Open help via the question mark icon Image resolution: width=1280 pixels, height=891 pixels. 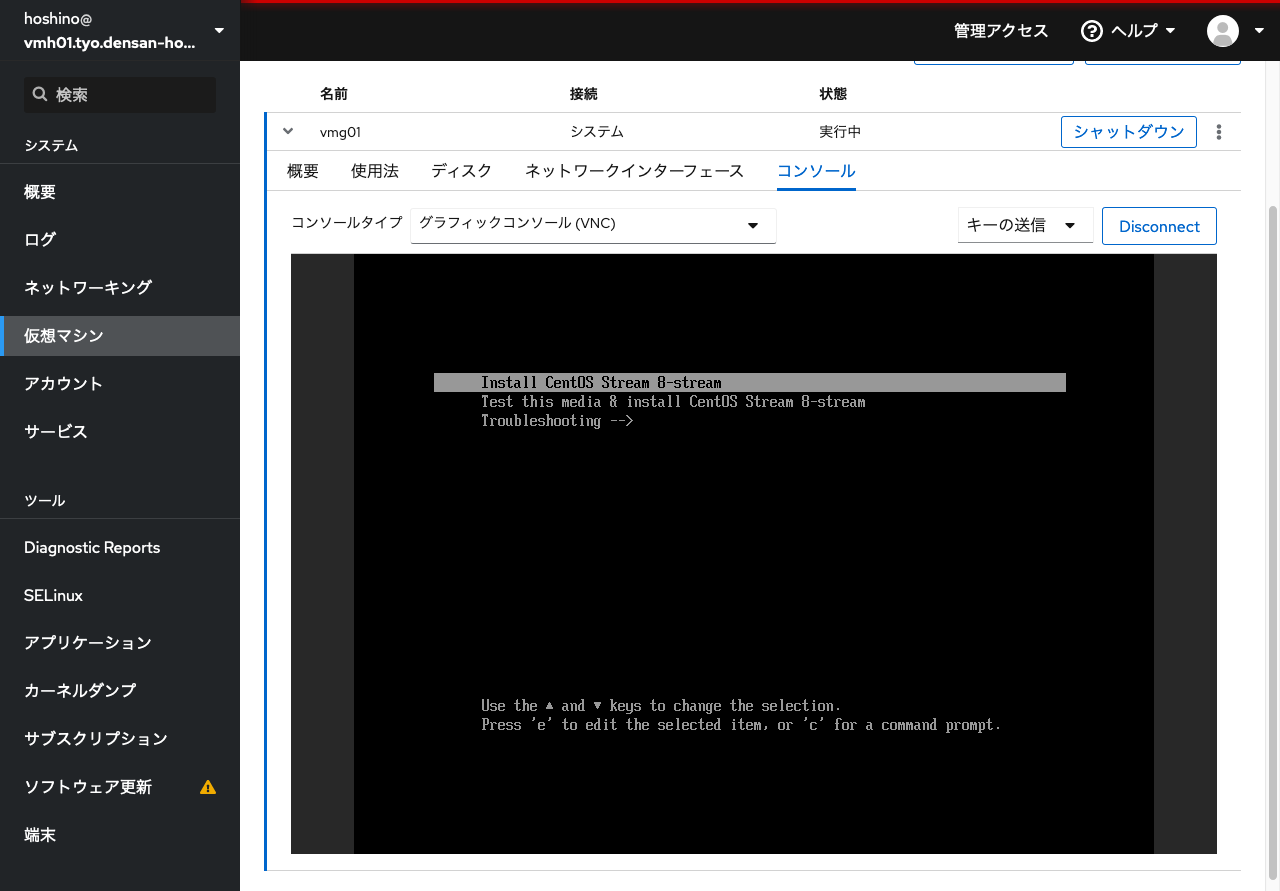[x=1092, y=31]
